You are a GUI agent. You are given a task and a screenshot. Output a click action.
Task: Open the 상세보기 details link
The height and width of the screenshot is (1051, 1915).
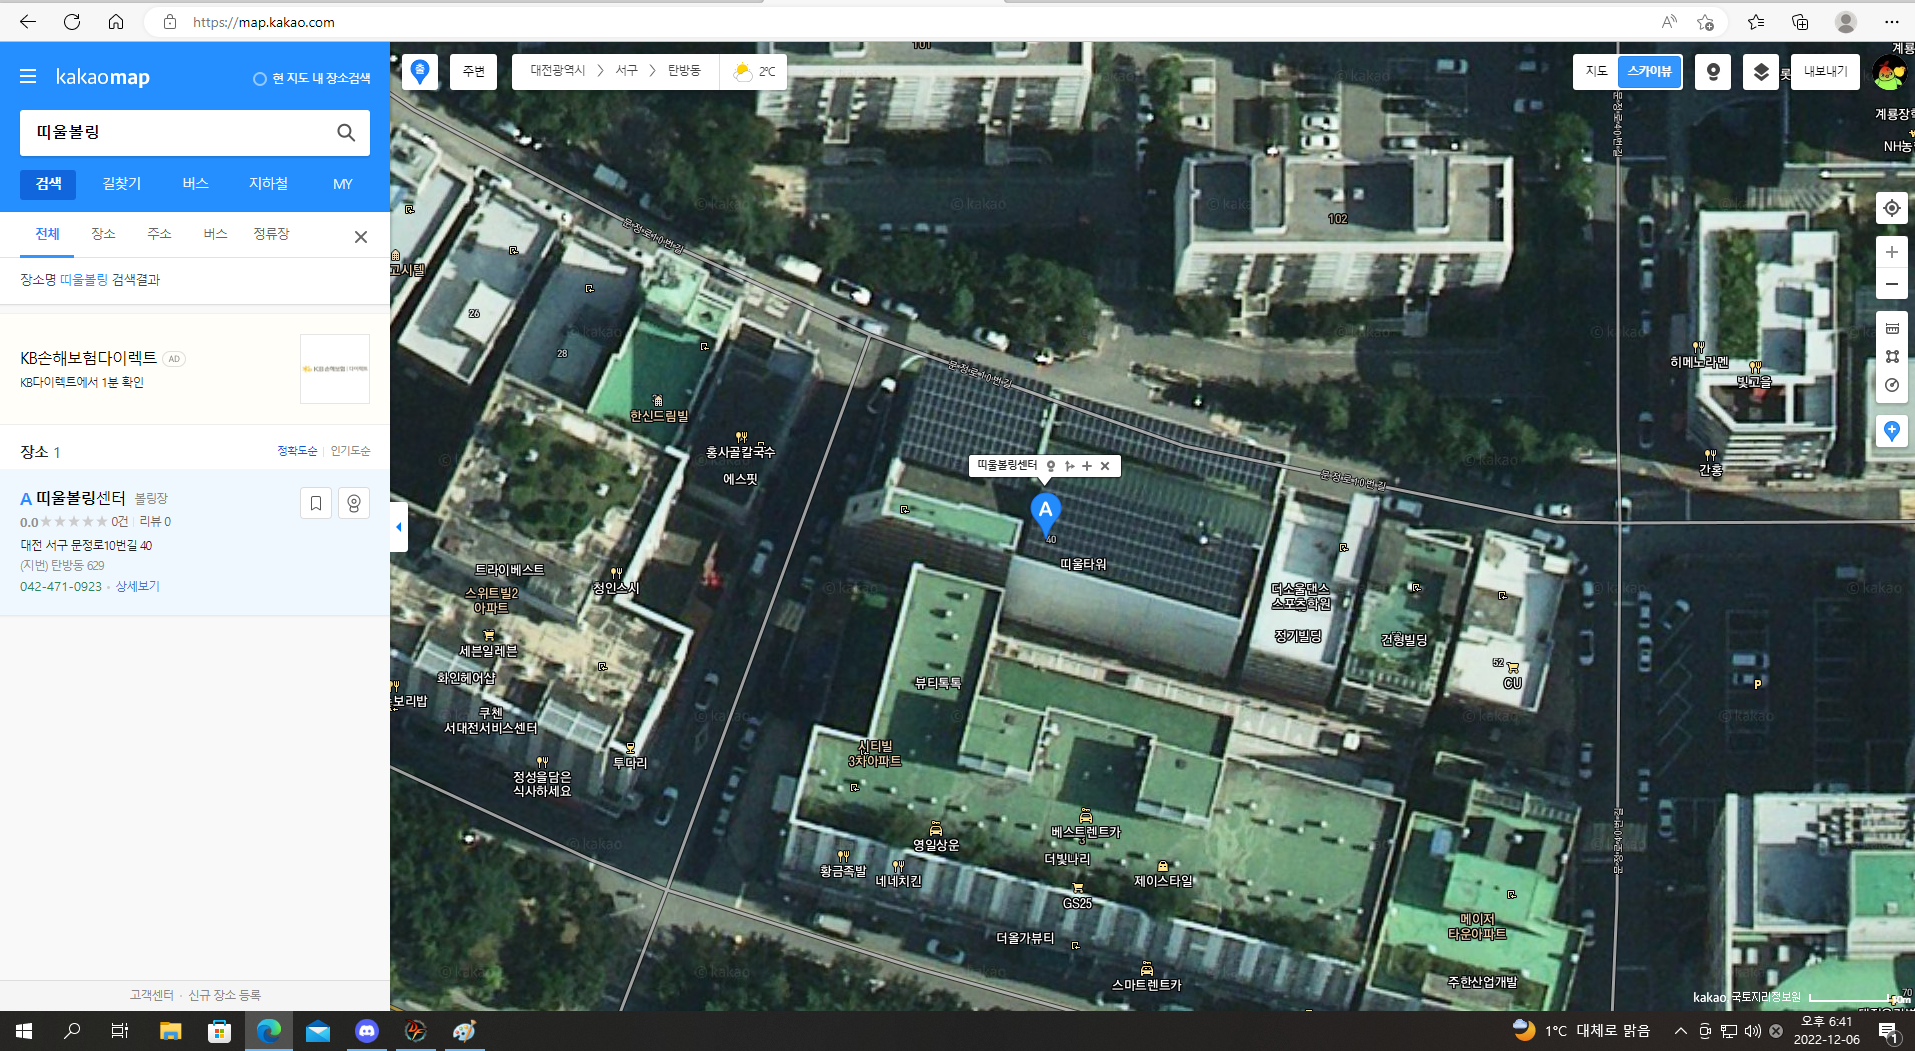[x=137, y=587]
